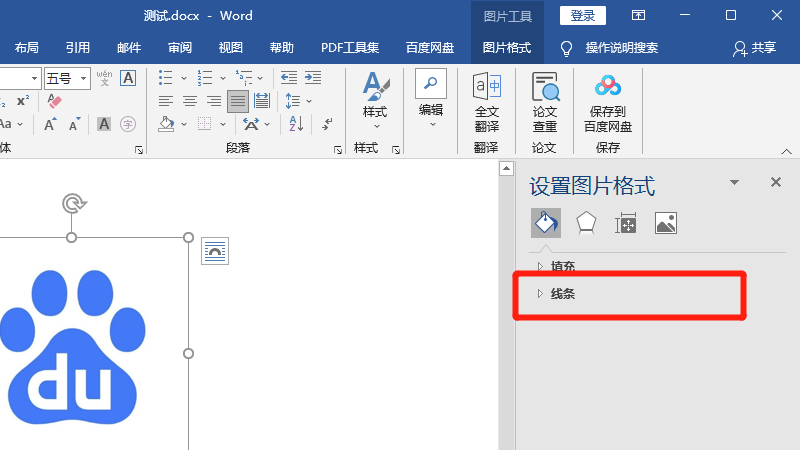
Task: Open the Layout & Properties icon
Action: 626,223
